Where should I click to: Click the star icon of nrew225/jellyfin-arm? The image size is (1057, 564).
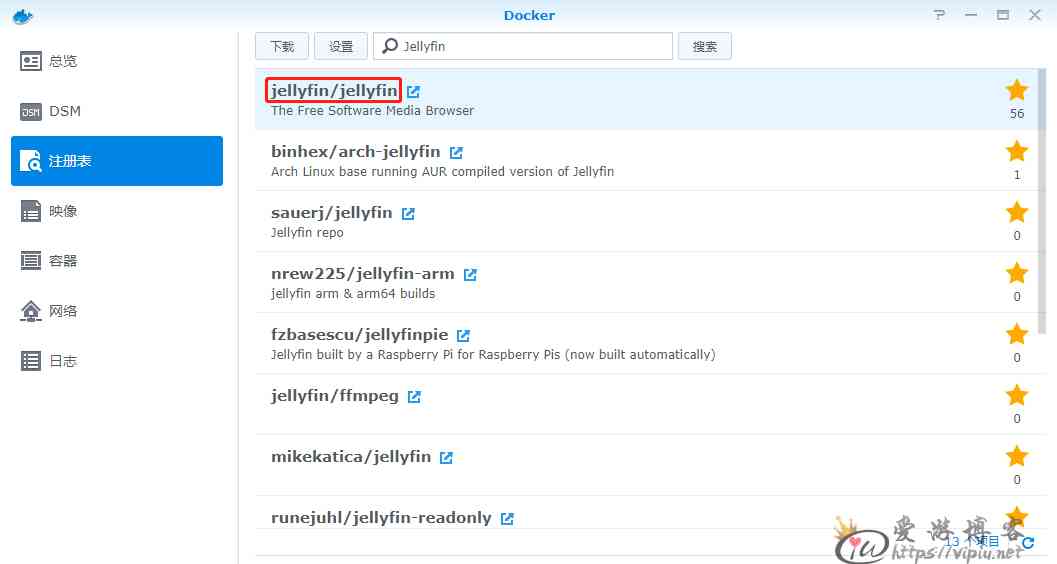point(1017,273)
